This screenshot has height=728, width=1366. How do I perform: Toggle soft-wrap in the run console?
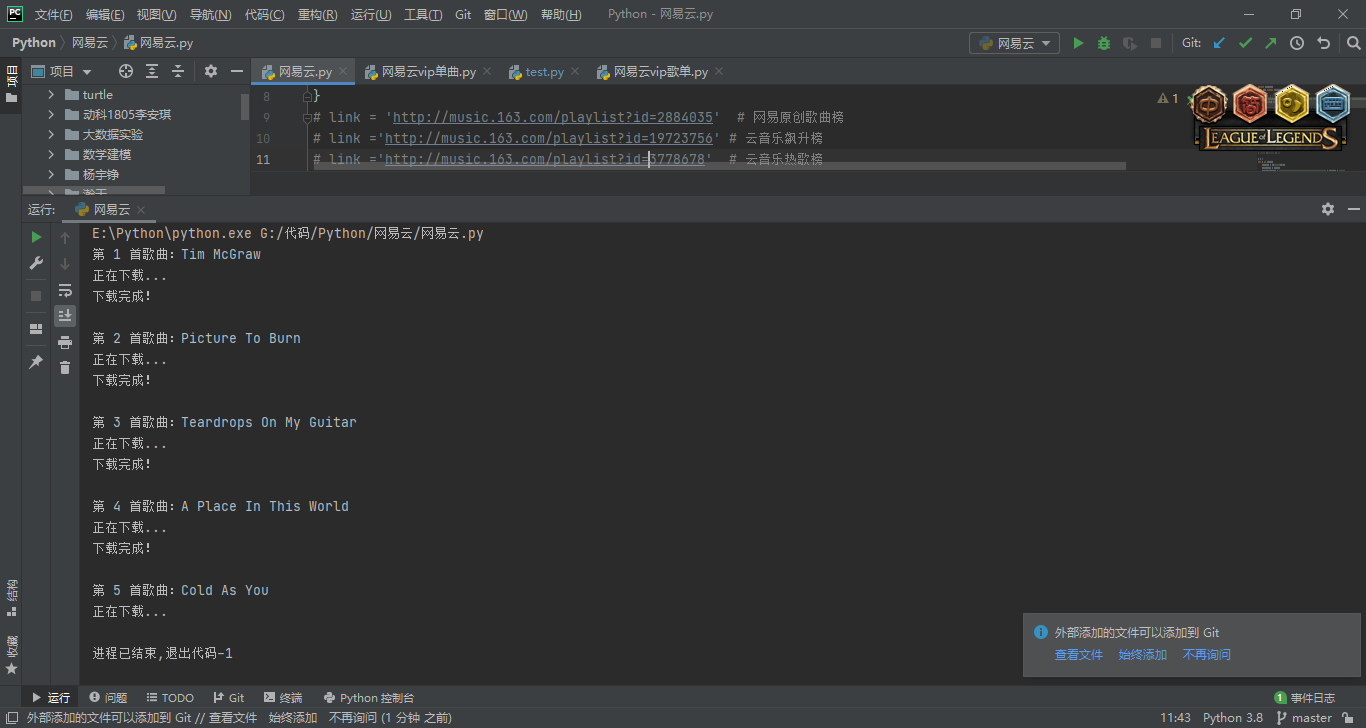[65, 290]
